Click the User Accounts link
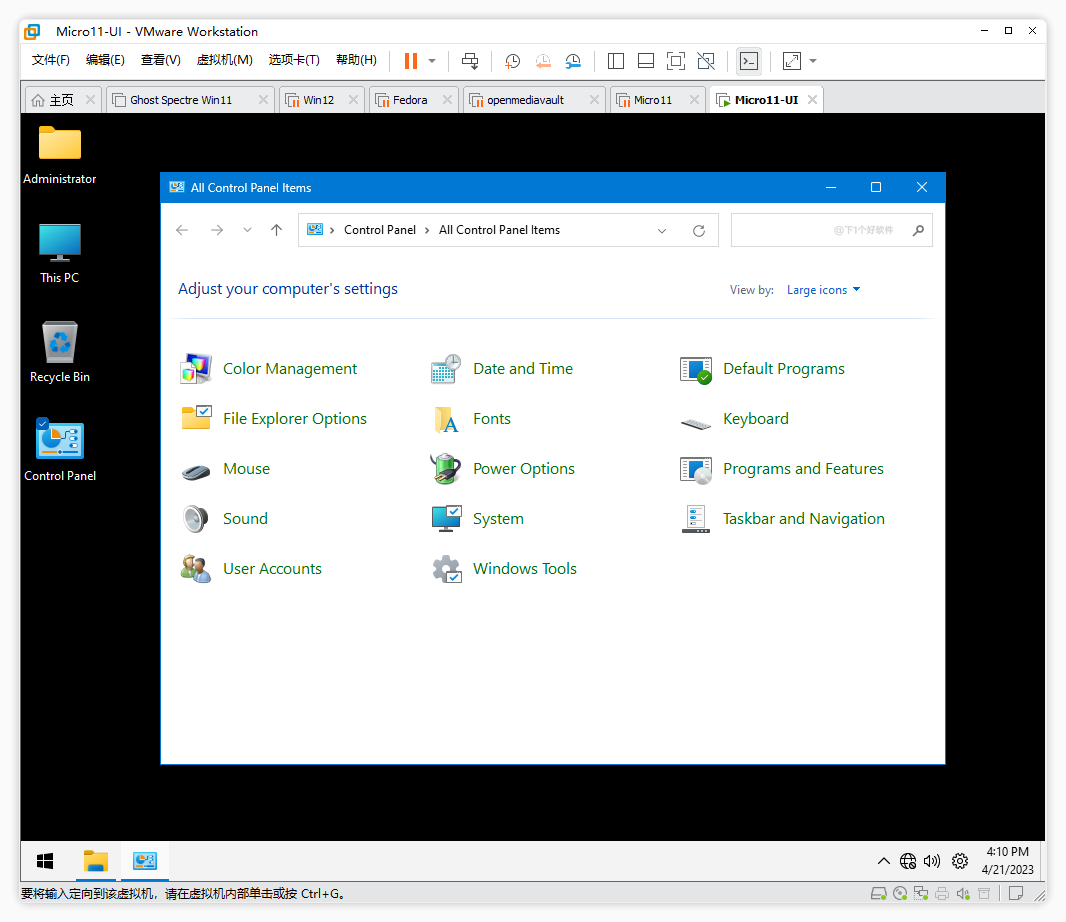Image resolution: width=1066 pixels, height=922 pixels. 272,569
